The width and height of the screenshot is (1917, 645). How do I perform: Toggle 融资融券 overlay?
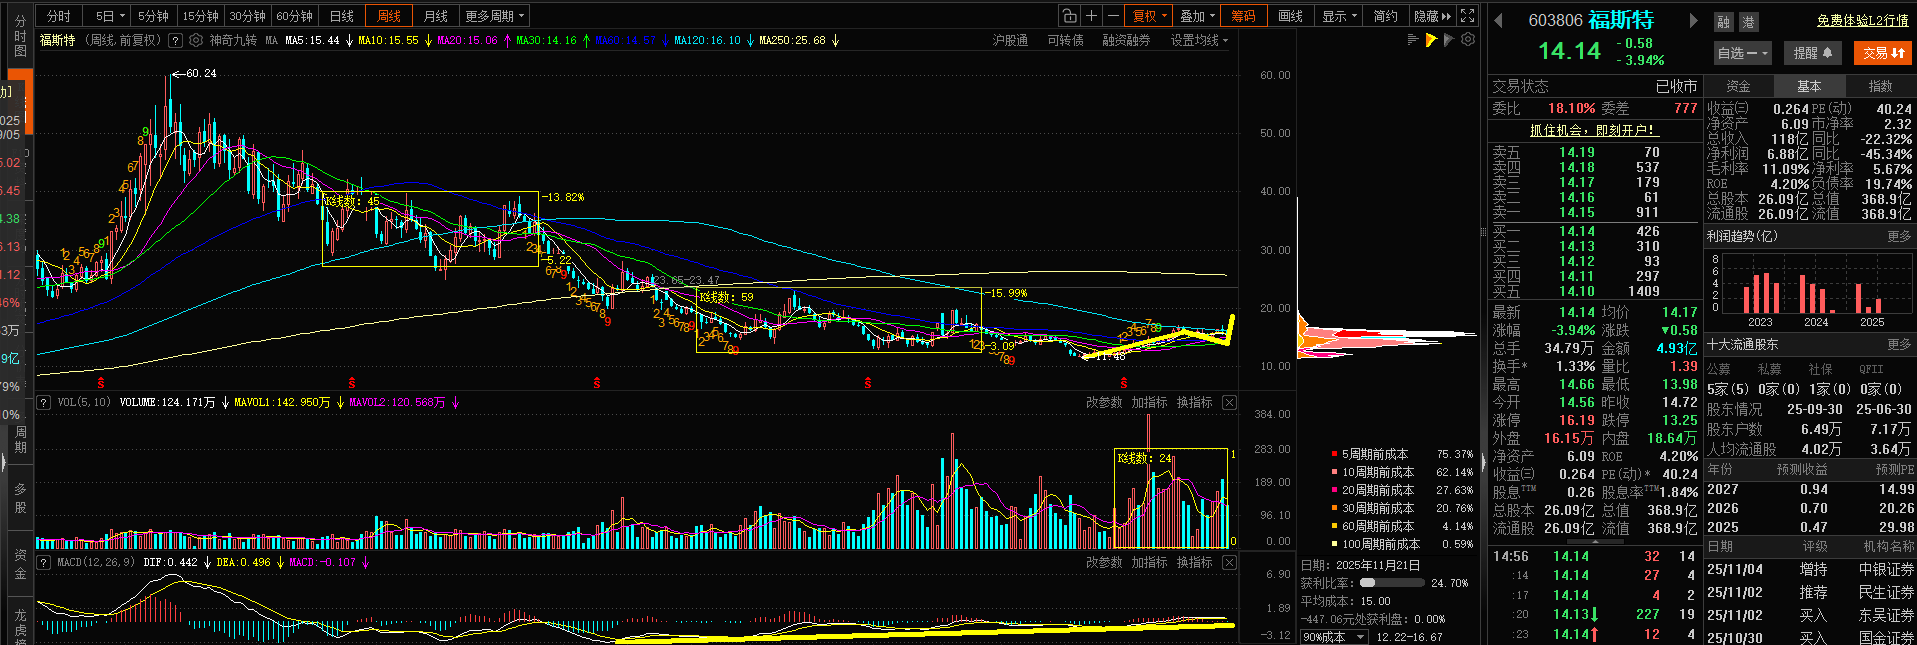1126,41
